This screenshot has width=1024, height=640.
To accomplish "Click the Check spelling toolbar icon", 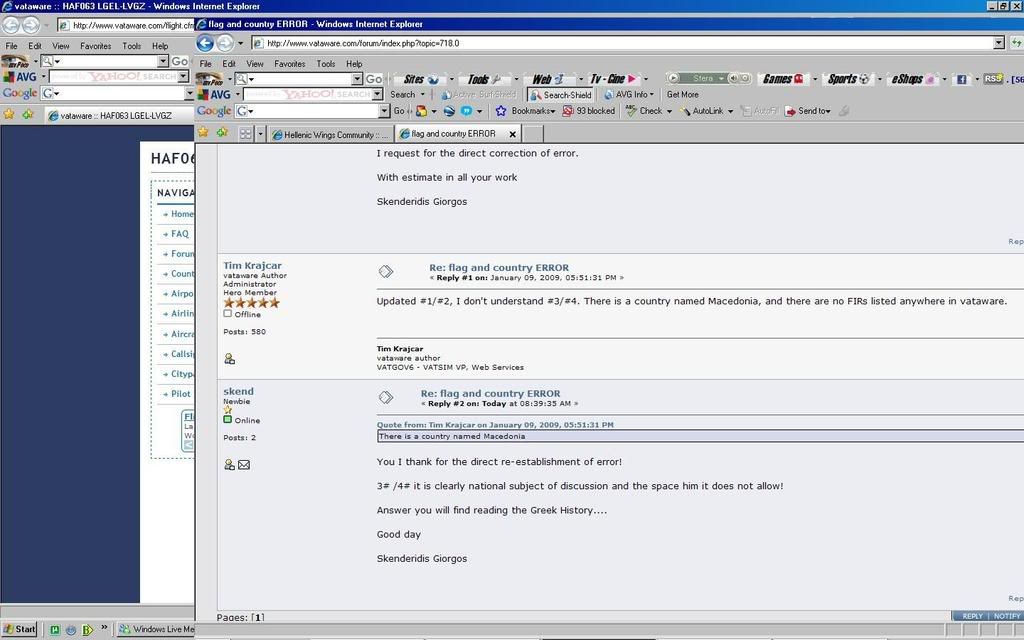I will point(645,111).
